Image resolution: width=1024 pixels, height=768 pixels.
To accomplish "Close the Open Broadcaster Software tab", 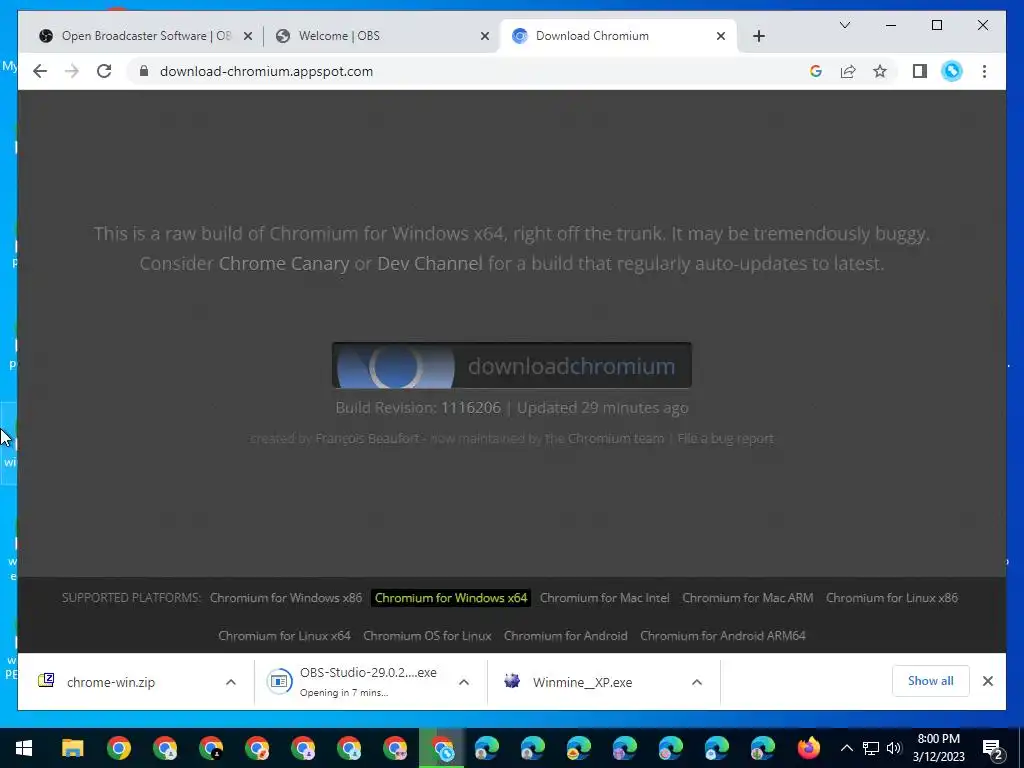I will pyautogui.click(x=248, y=36).
